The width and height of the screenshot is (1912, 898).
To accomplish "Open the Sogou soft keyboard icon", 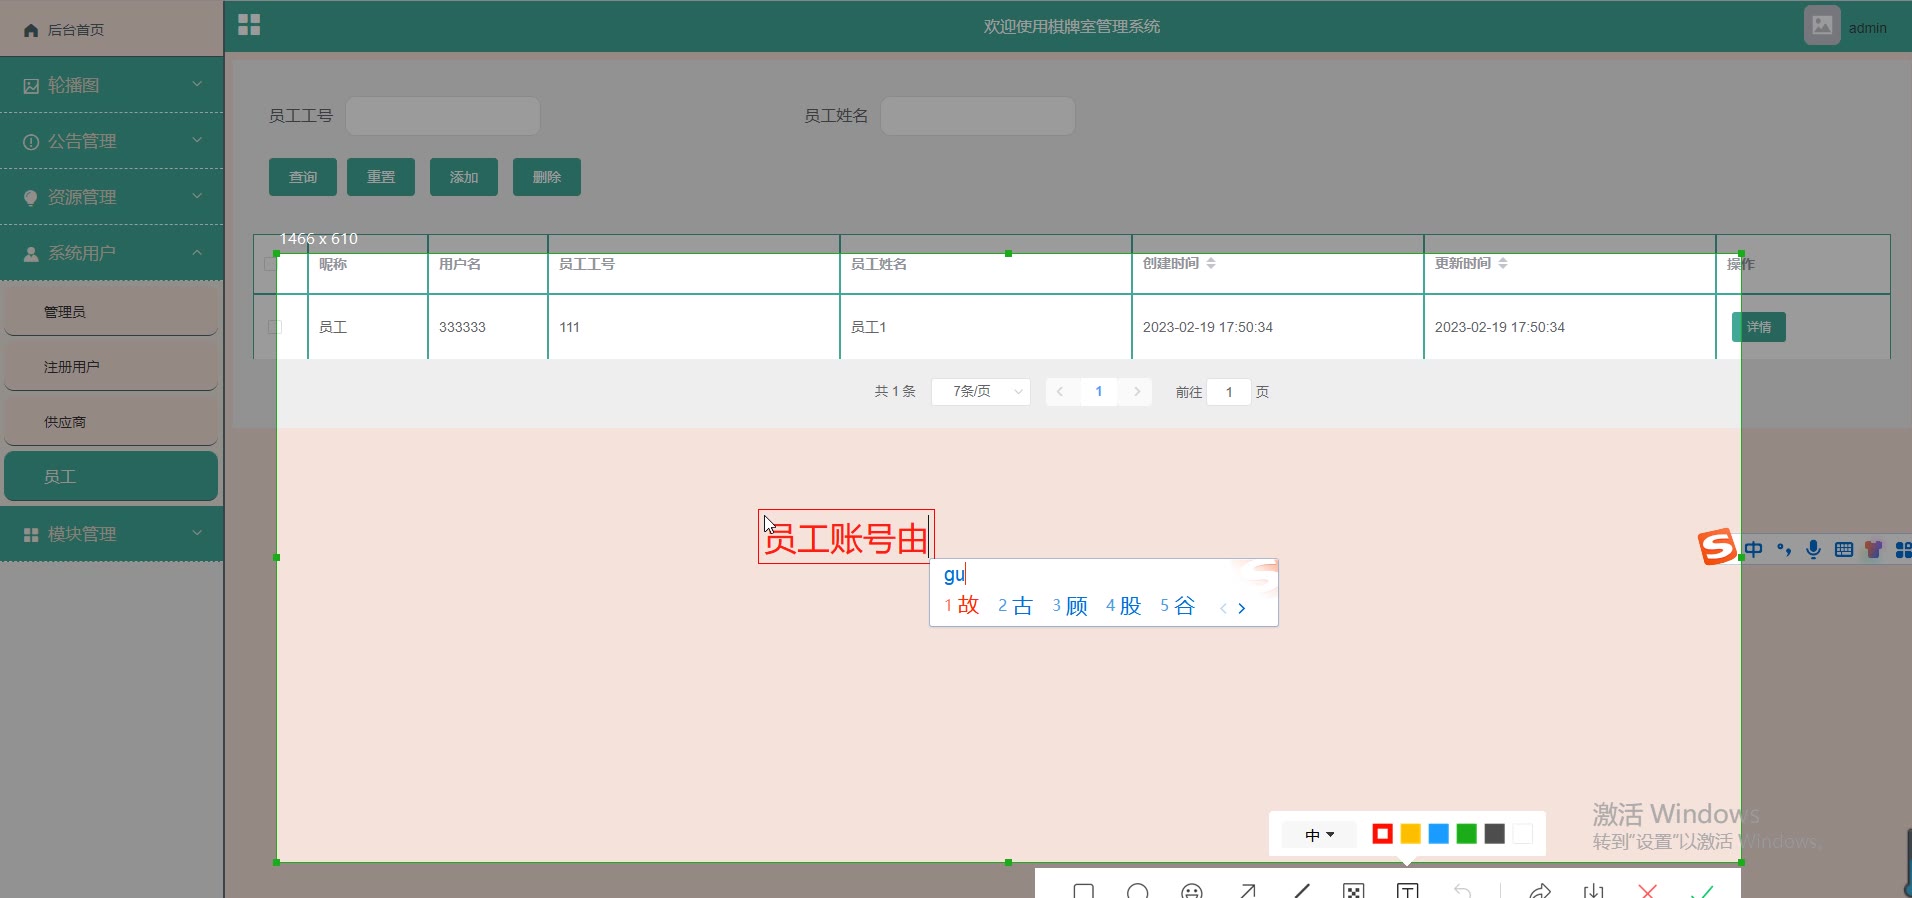I will (1844, 549).
